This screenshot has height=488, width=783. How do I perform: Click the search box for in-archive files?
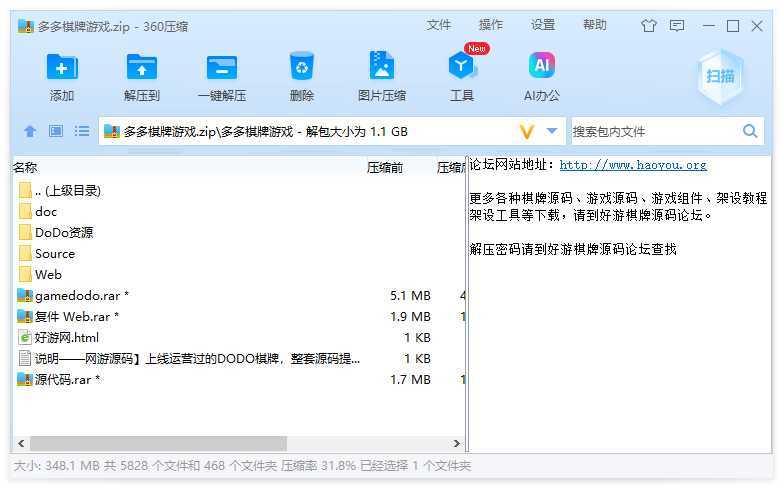654,131
